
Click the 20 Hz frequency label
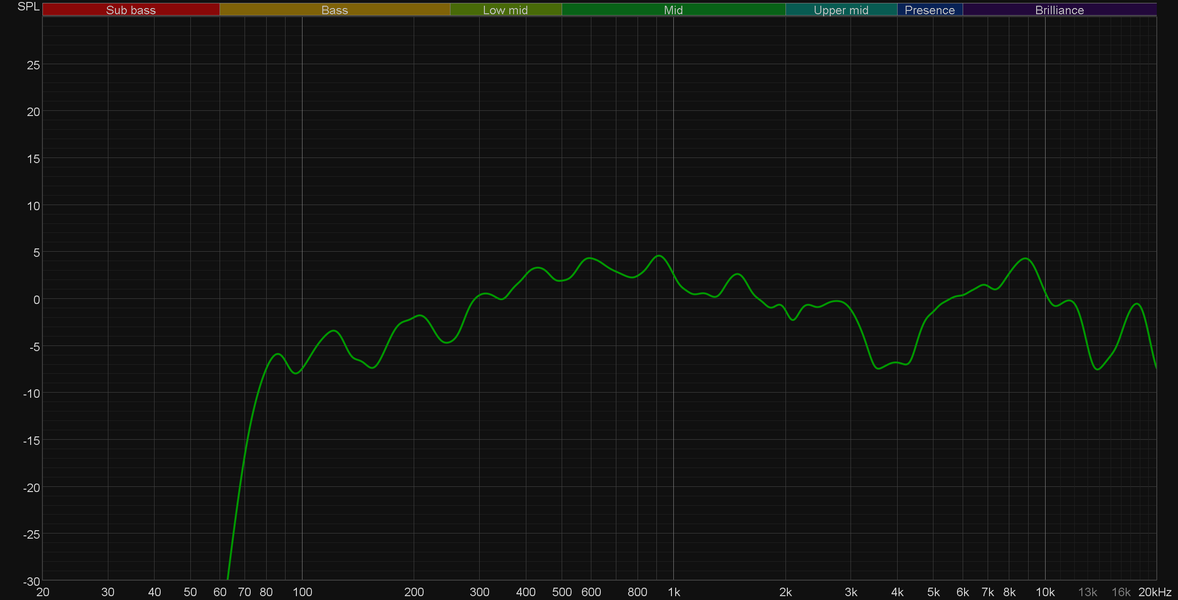pos(43,592)
